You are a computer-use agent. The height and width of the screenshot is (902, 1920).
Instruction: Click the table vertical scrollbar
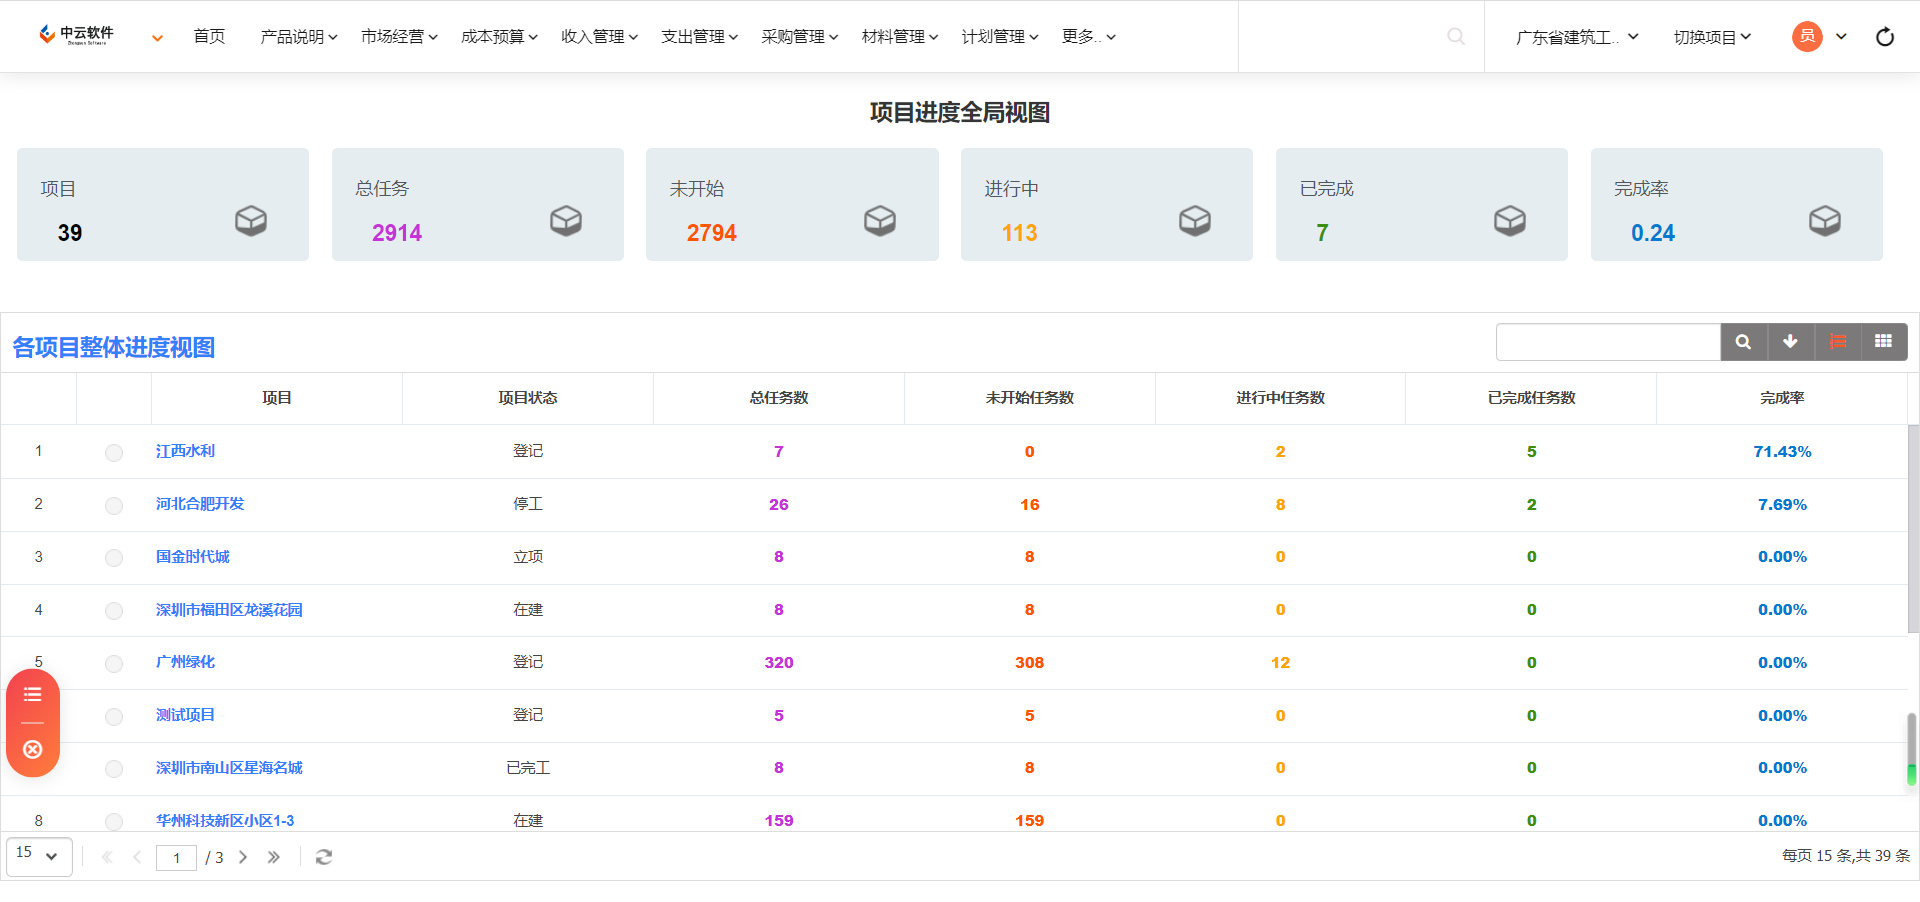click(1913, 529)
